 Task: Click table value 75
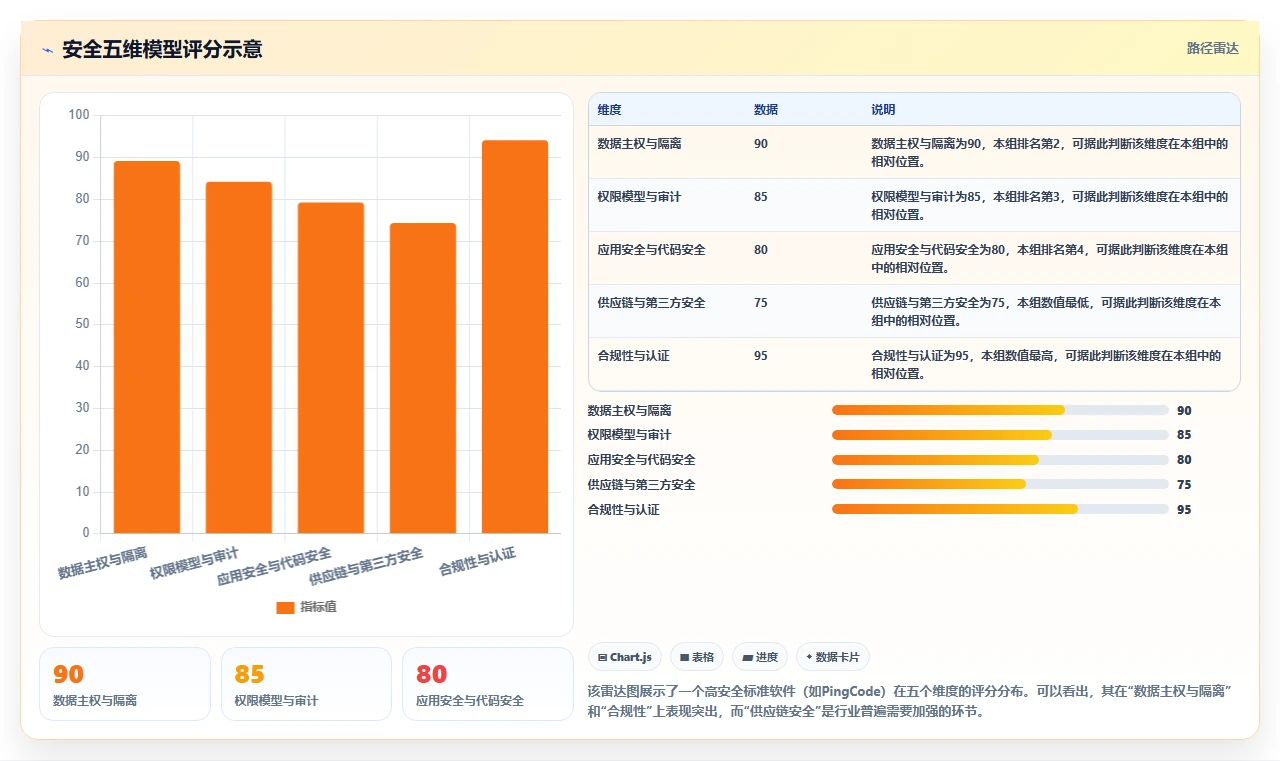click(x=761, y=303)
